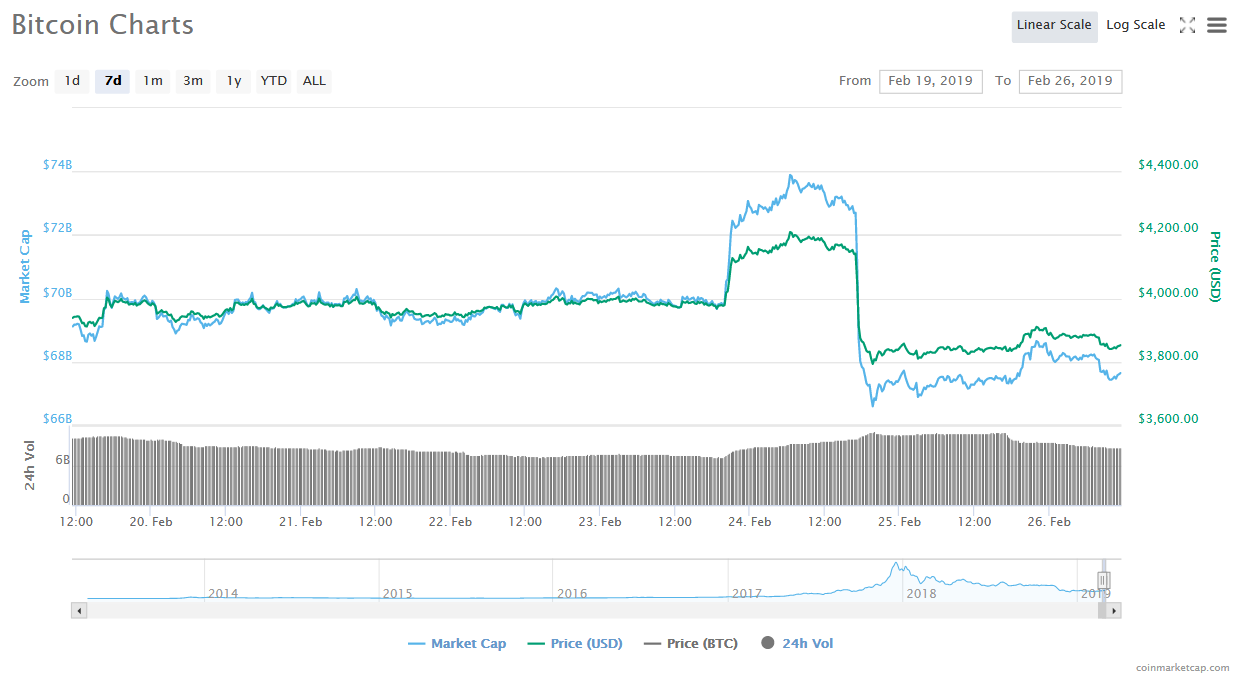1240x676 pixels.
Task: Click the 2014 label in navigator
Action: tap(223, 594)
